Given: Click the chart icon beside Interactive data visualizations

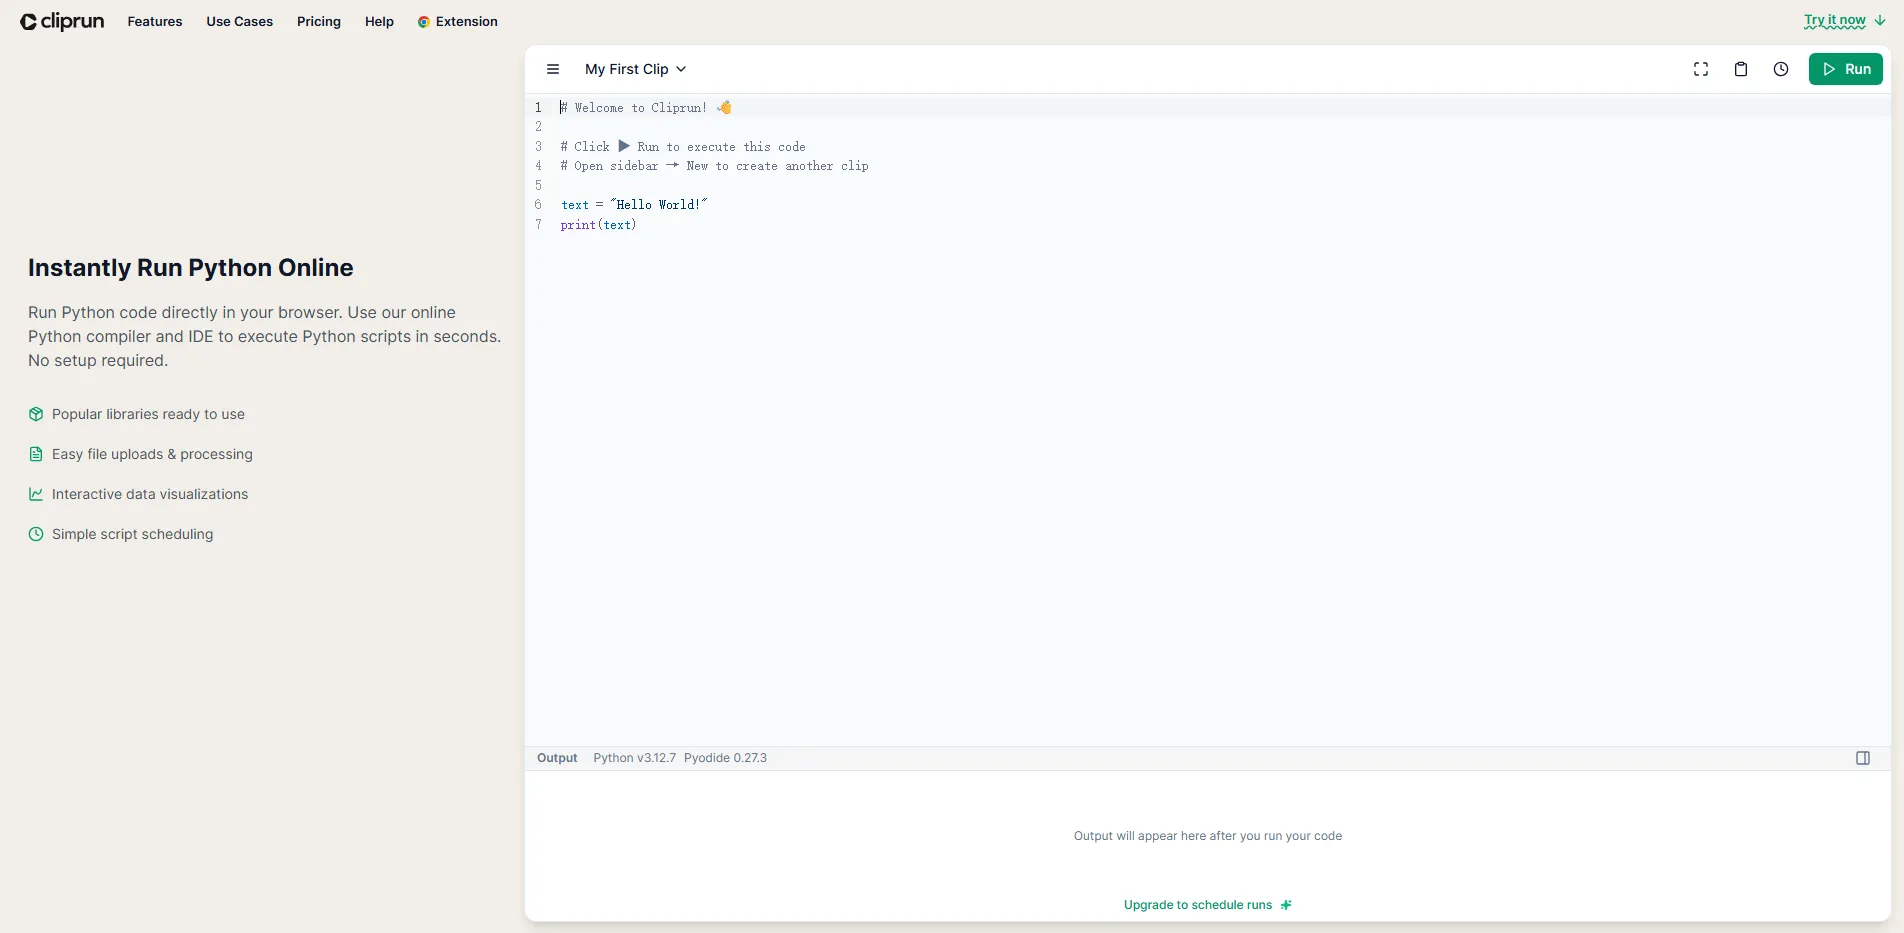Looking at the screenshot, I should point(36,494).
